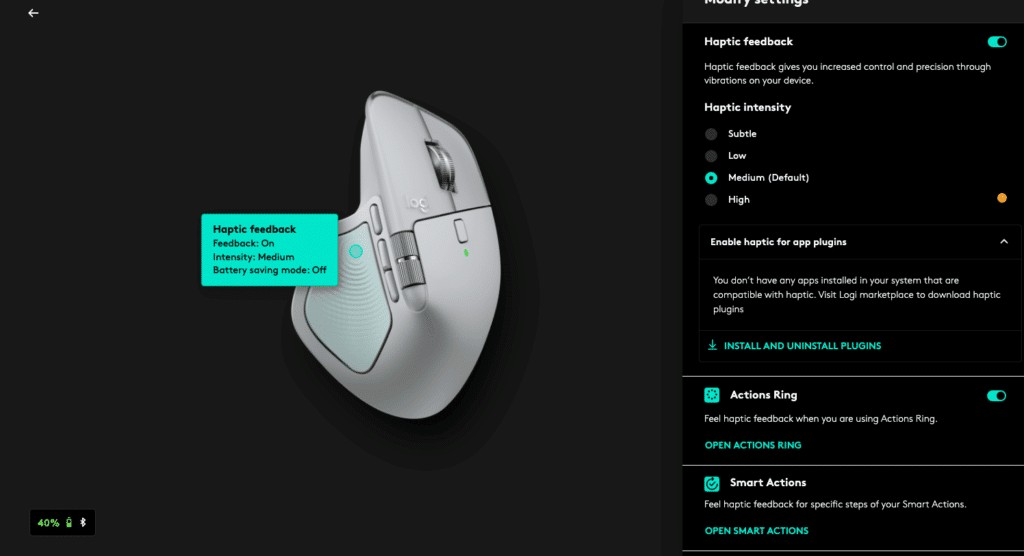Click Enable haptic for app plugins header

point(860,242)
